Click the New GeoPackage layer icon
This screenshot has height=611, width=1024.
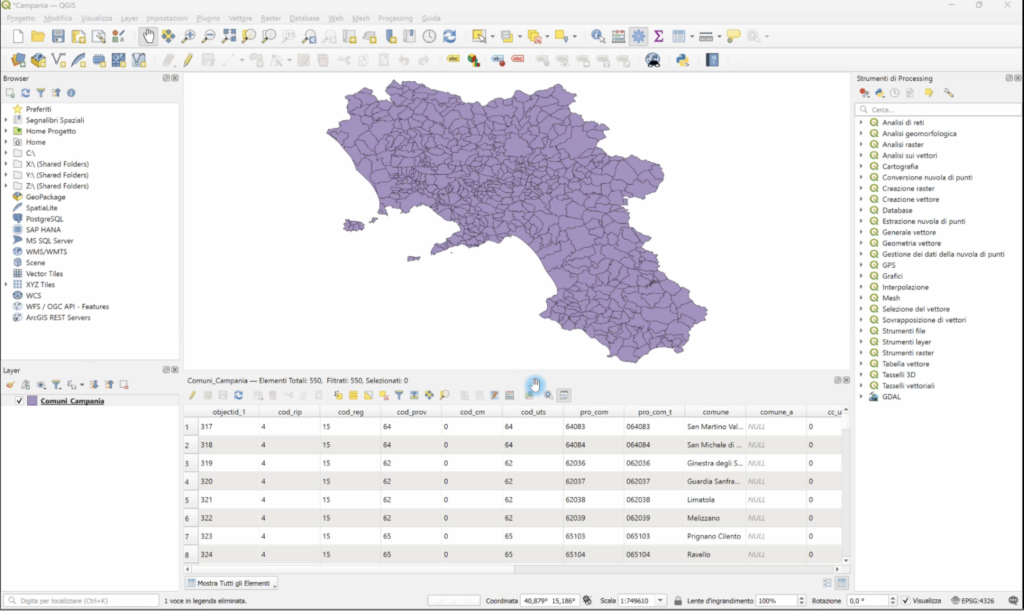[38, 60]
